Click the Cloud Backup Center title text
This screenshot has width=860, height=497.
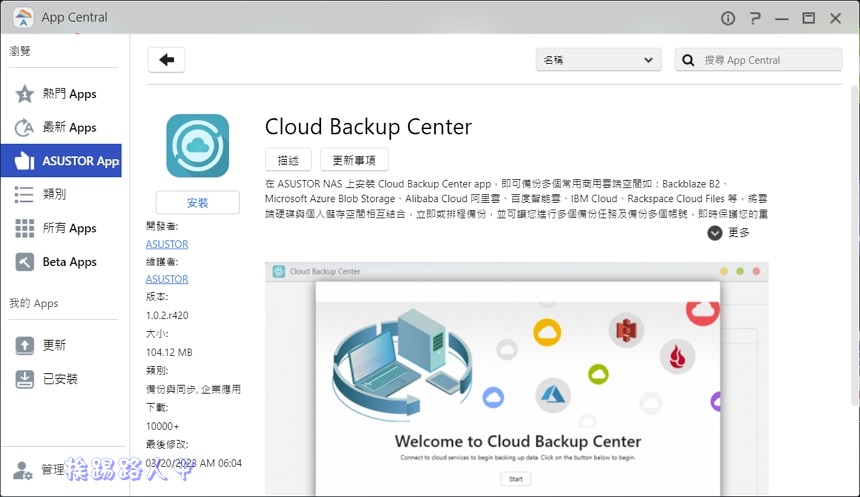368,127
